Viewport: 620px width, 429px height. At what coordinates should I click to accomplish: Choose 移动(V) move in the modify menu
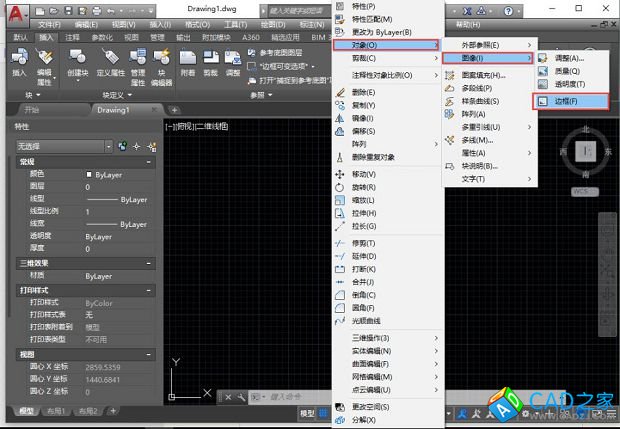(x=364, y=173)
